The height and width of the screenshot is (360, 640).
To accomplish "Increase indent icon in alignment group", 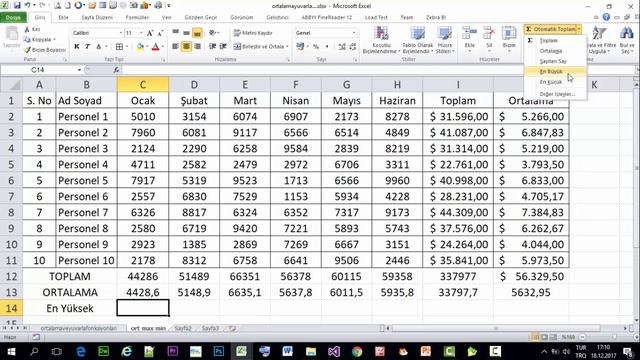I will [x=223, y=47].
